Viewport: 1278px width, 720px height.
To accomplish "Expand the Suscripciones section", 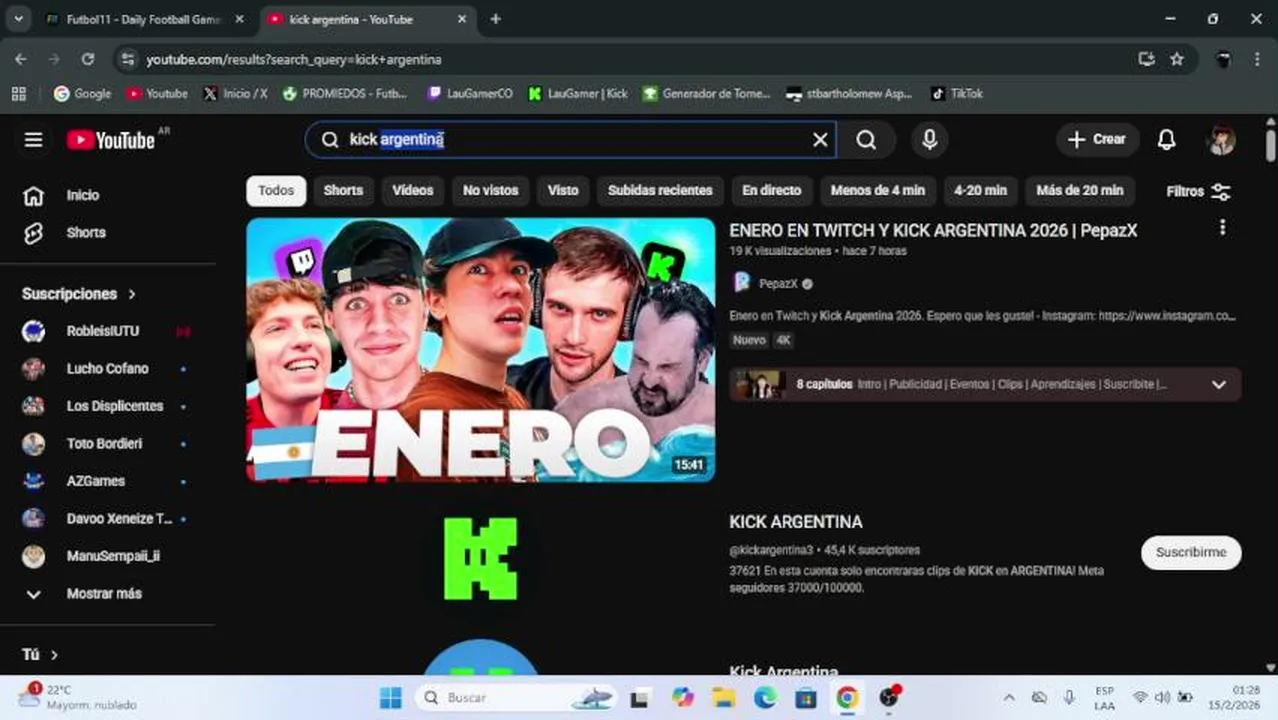I will [79, 294].
